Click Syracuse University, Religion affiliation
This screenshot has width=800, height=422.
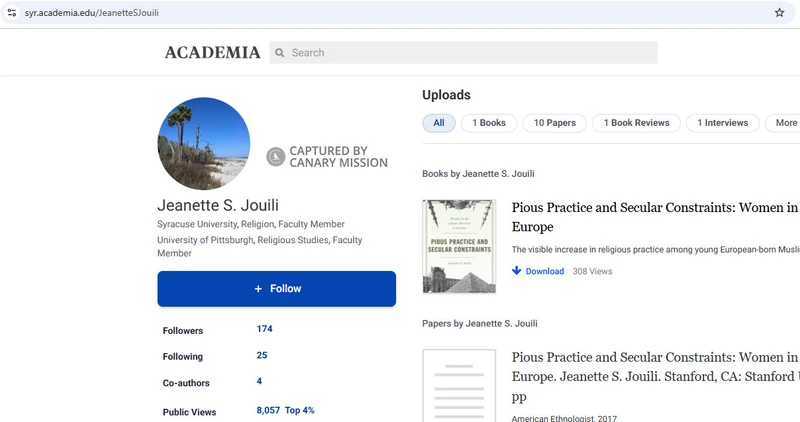point(251,224)
